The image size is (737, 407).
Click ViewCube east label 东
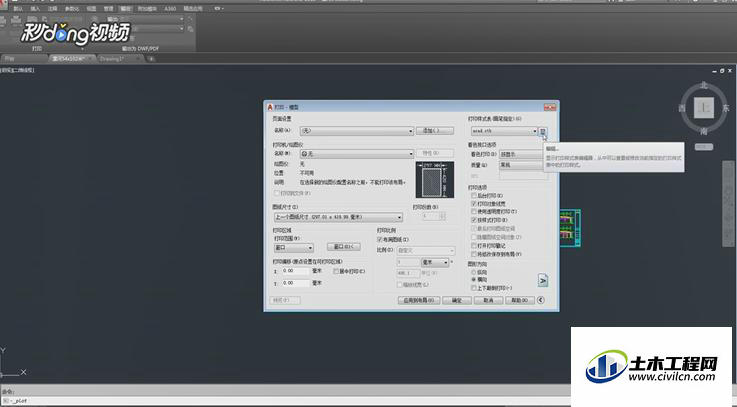point(726,108)
